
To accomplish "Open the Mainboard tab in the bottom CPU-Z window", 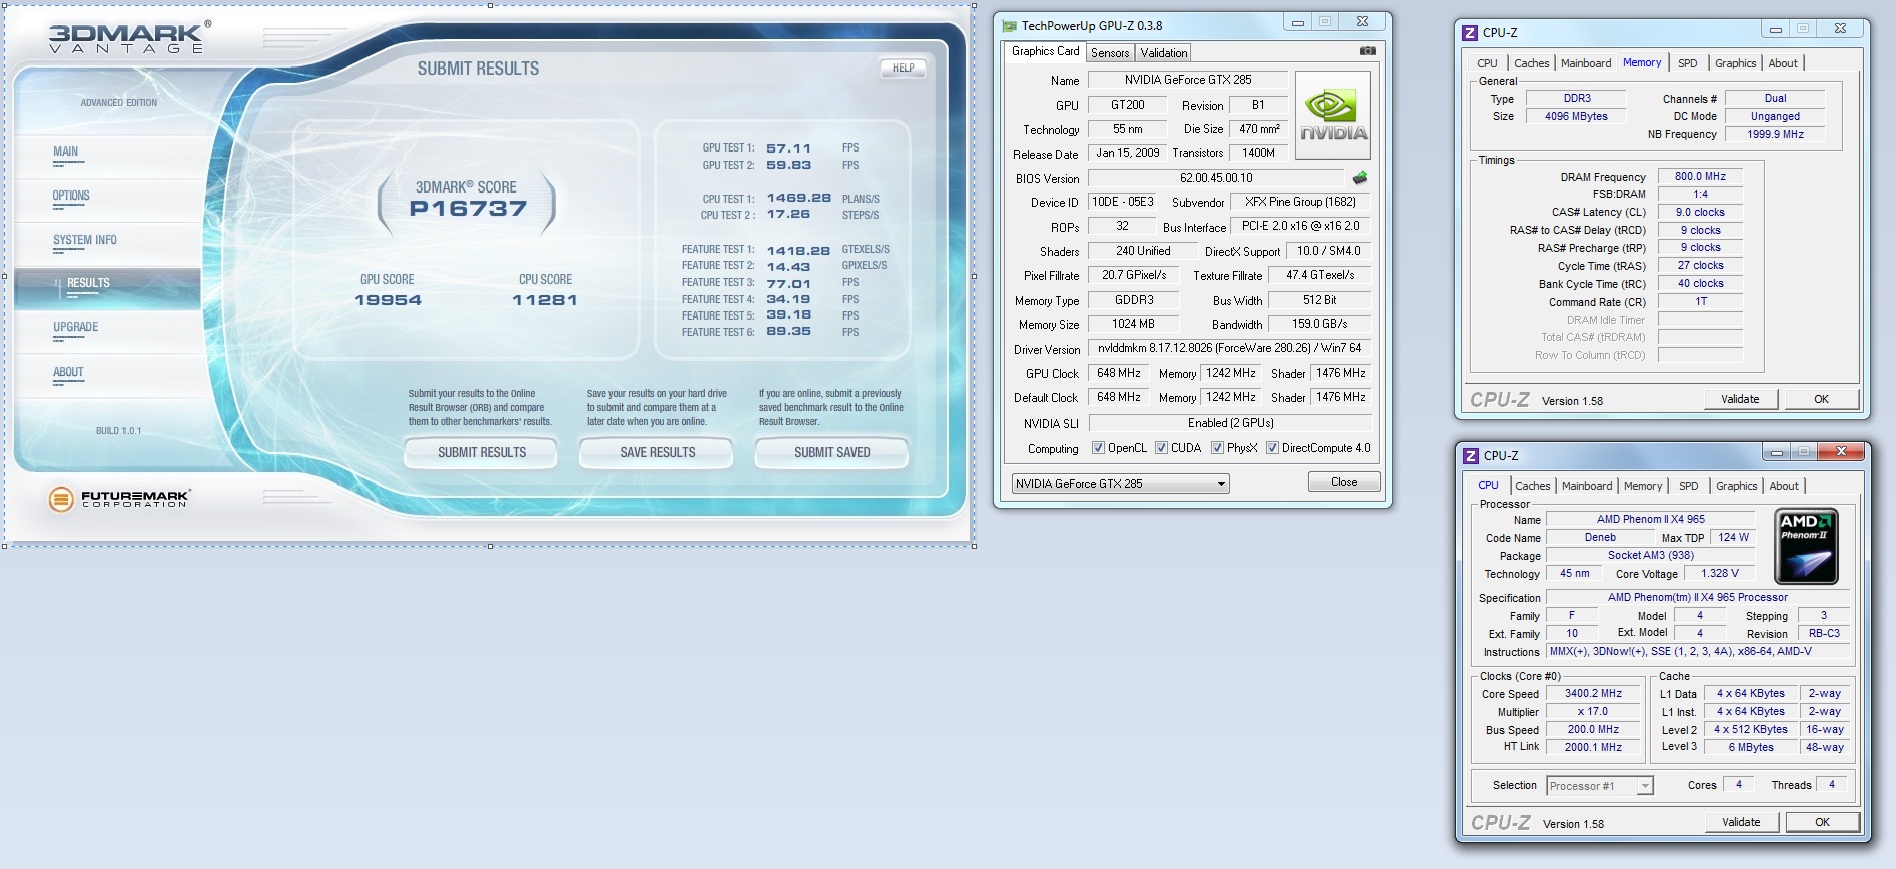I will pos(1587,486).
